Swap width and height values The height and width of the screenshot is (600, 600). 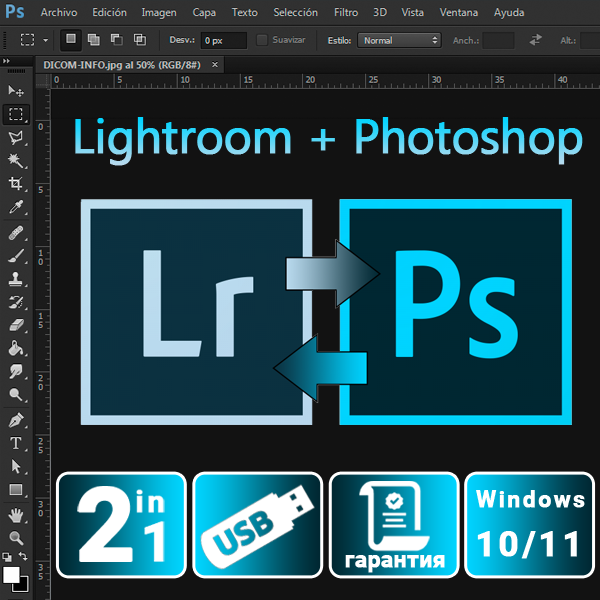pyautogui.click(x=535, y=40)
